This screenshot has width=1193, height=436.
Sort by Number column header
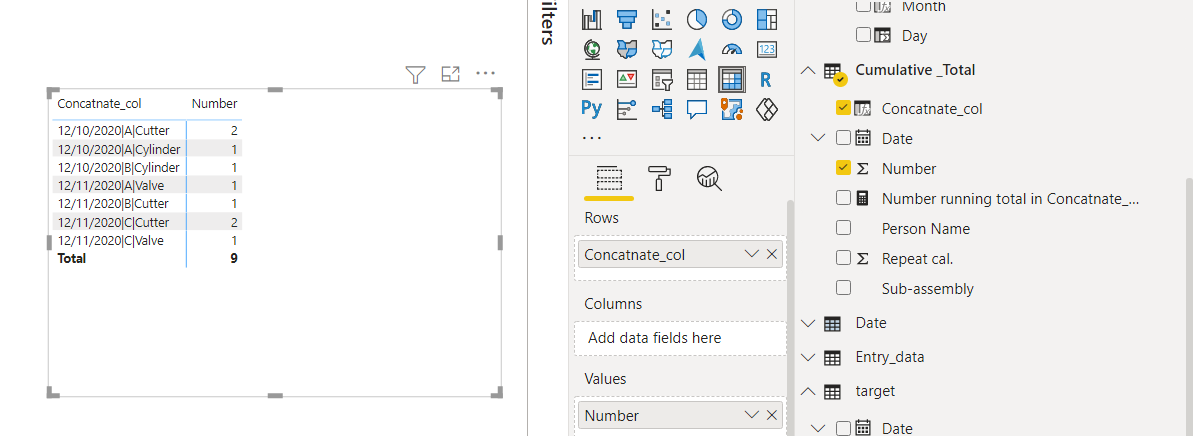point(215,103)
